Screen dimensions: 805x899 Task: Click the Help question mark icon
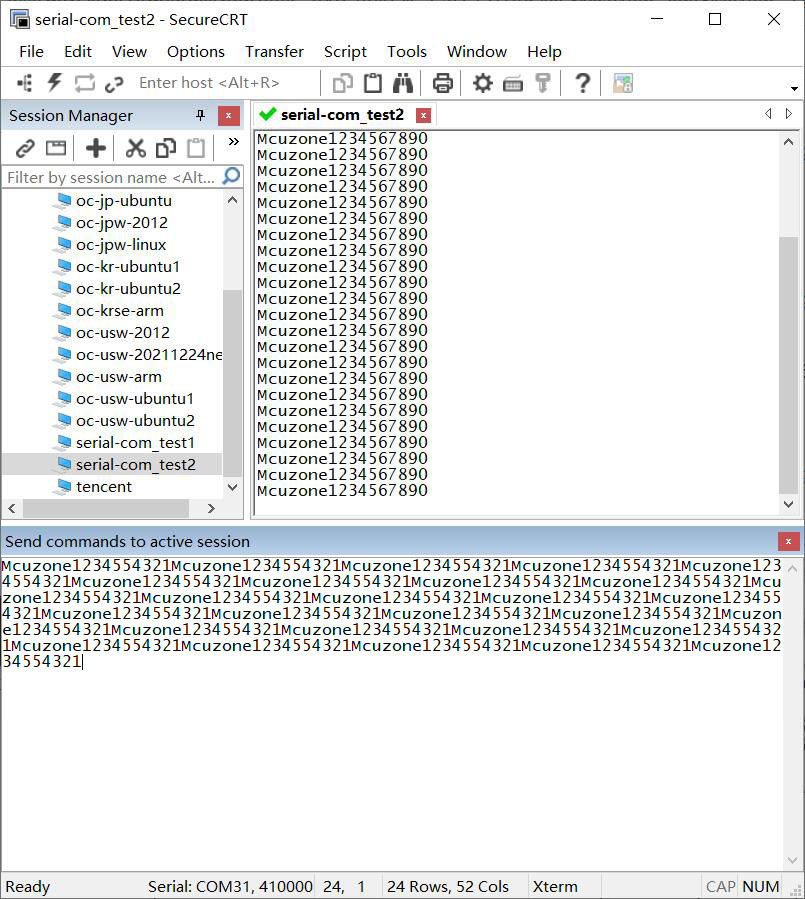pyautogui.click(x=583, y=83)
